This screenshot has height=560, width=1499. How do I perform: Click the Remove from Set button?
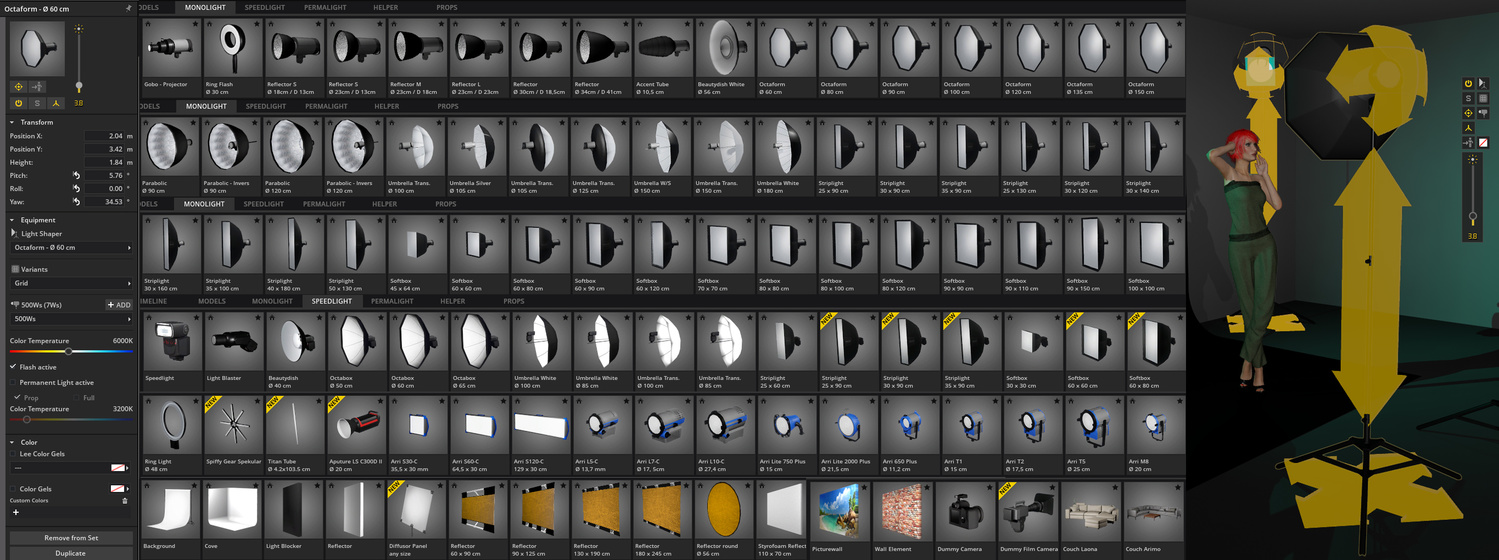coord(71,538)
